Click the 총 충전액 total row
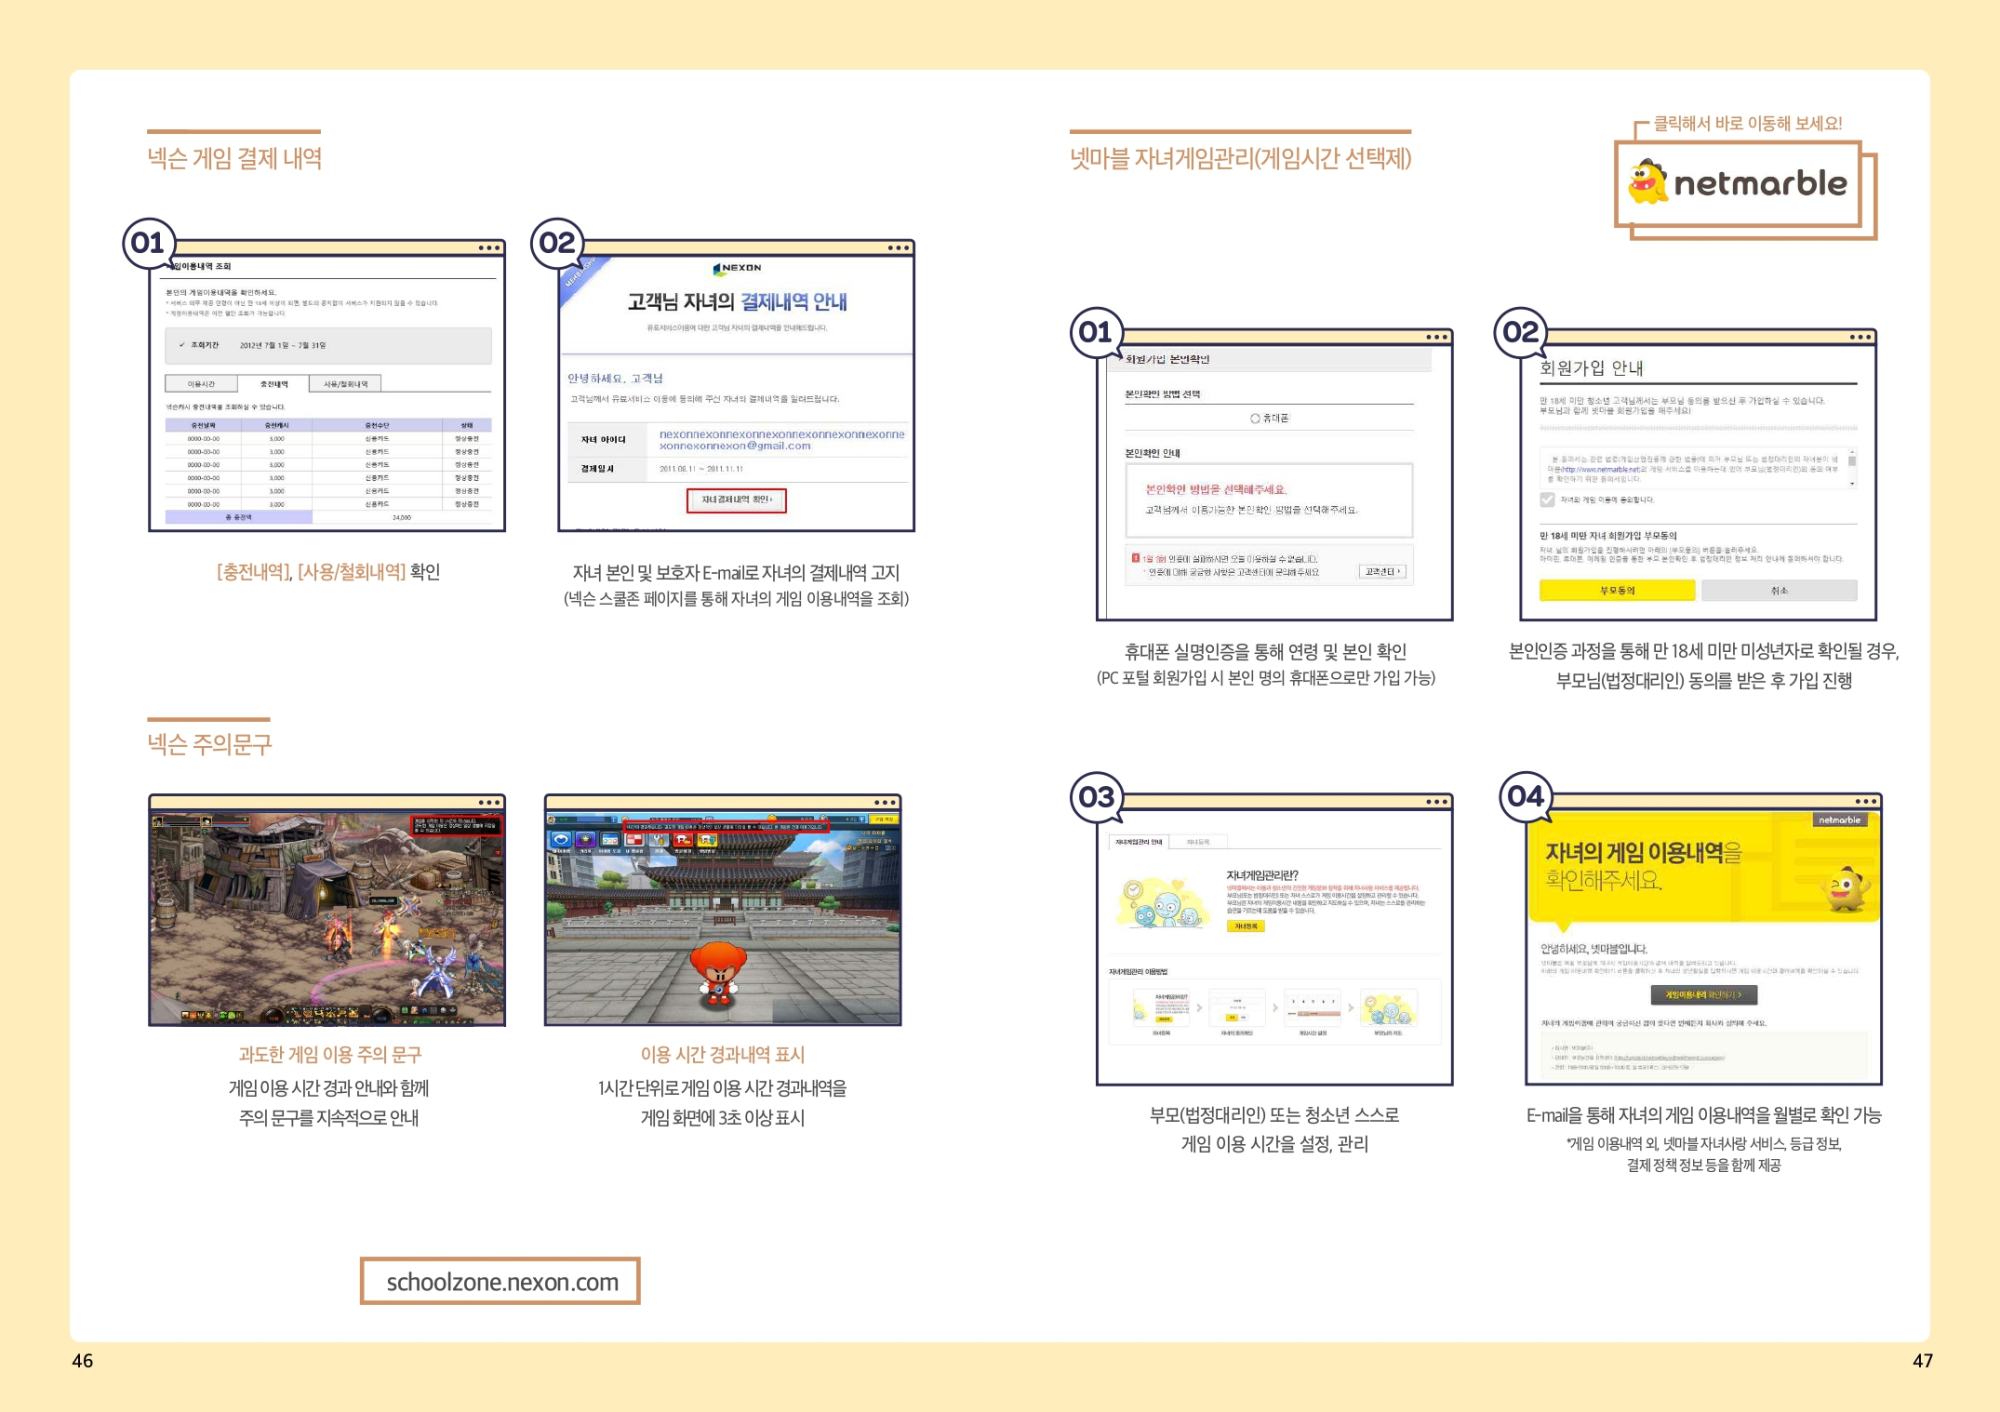The image size is (2000, 1412). tap(328, 517)
